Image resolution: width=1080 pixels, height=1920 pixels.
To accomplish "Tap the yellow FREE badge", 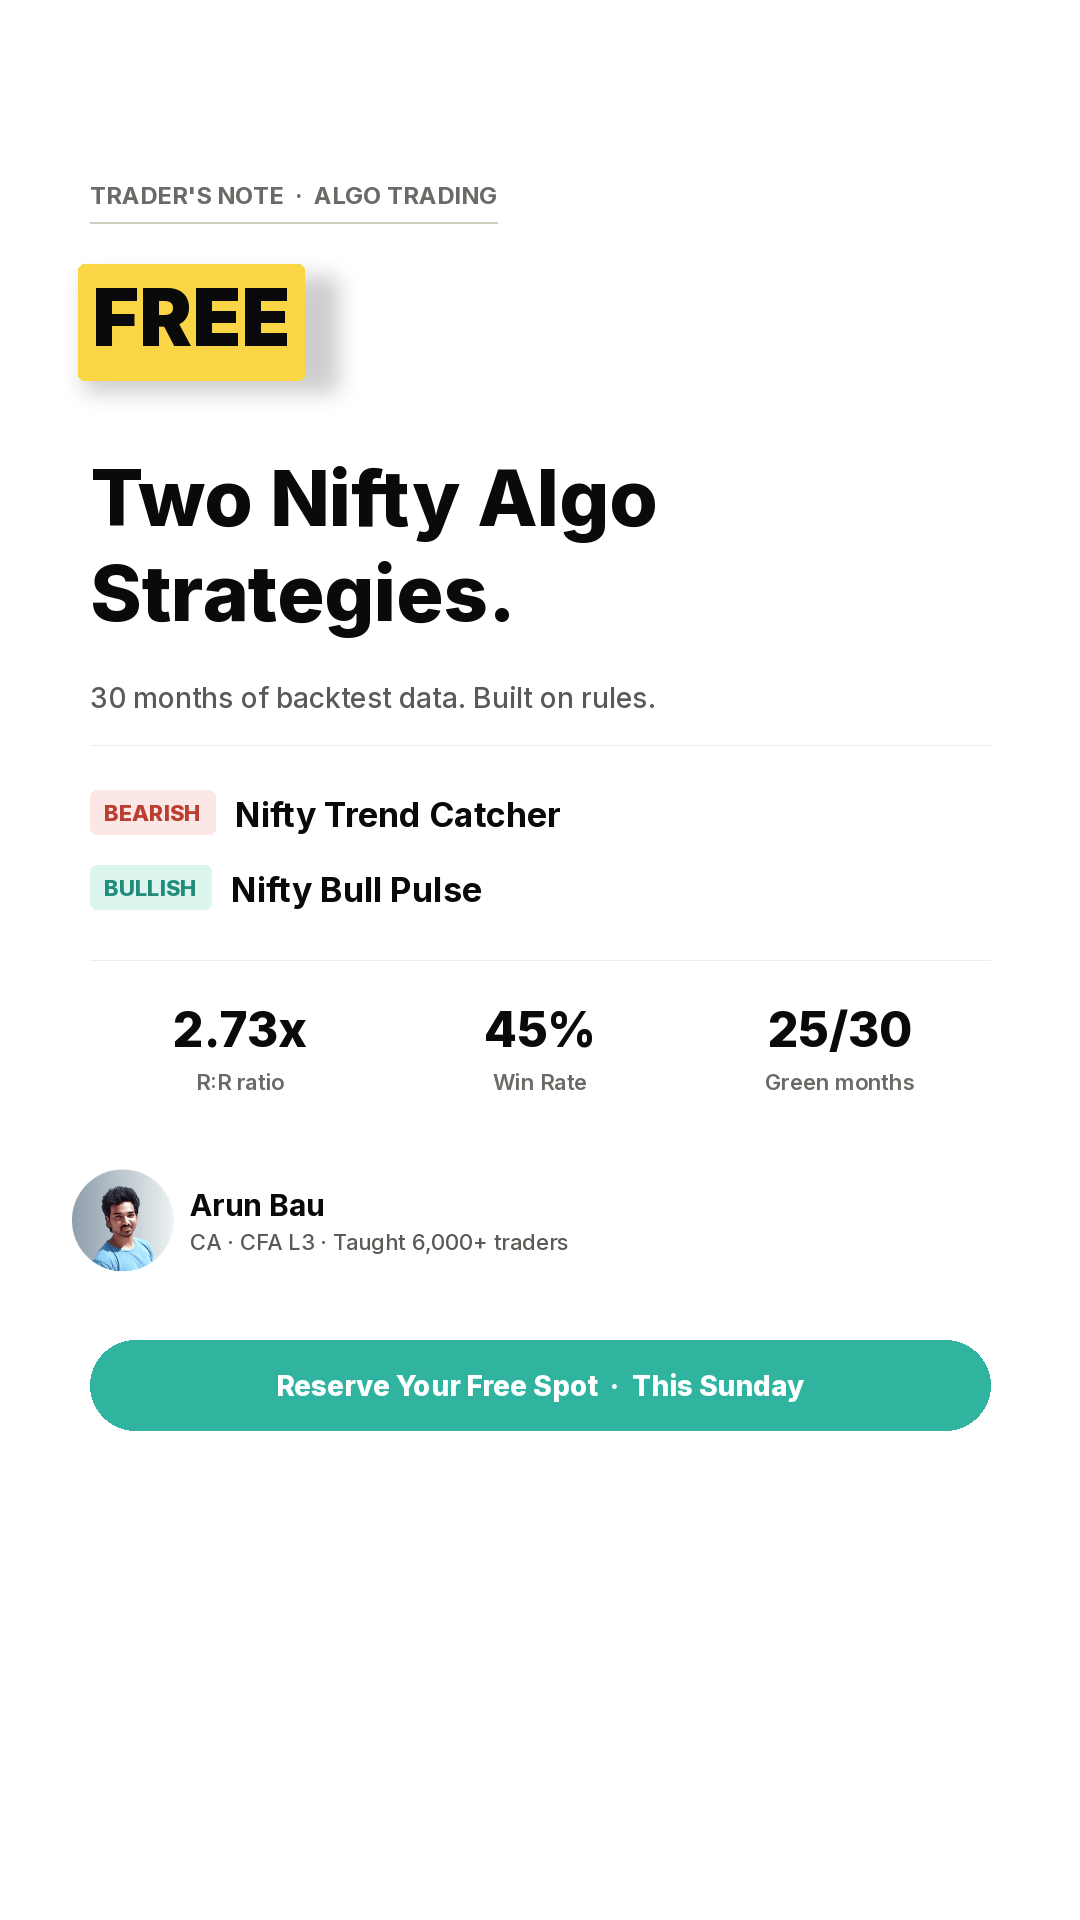I will (x=191, y=322).
